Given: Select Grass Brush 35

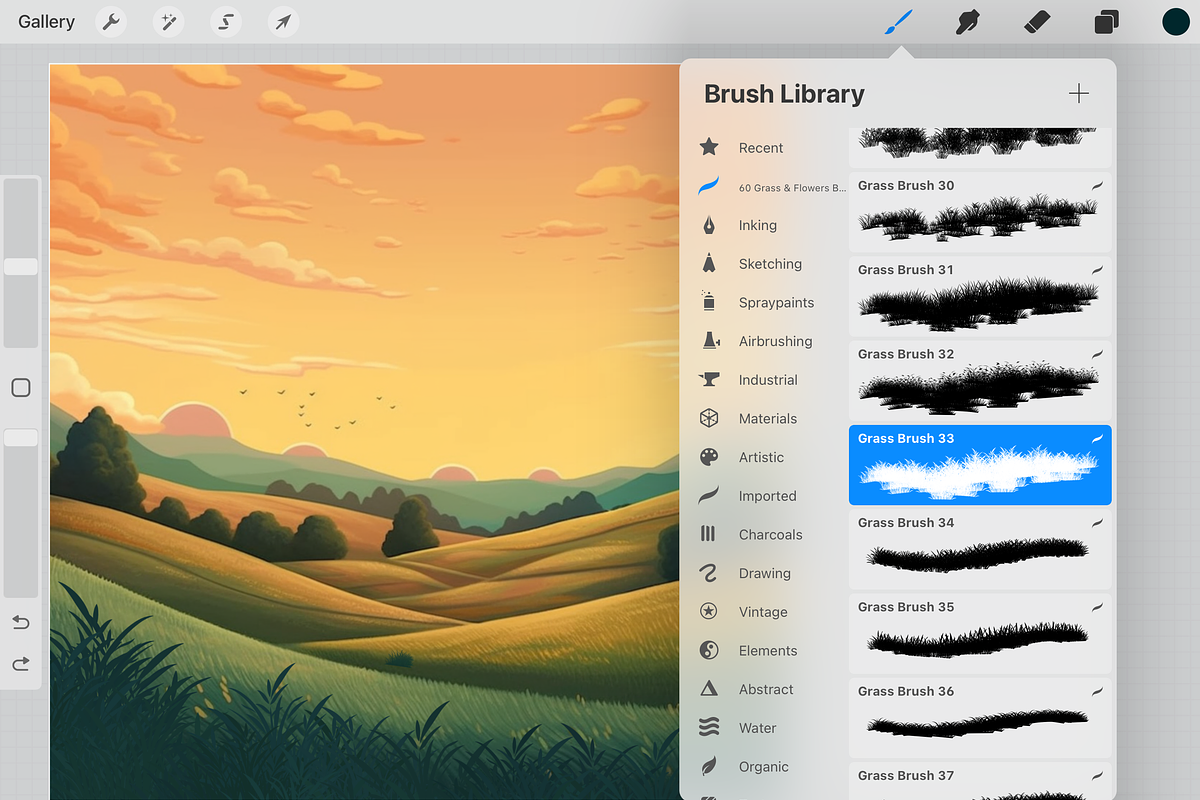Looking at the screenshot, I should click(980, 634).
